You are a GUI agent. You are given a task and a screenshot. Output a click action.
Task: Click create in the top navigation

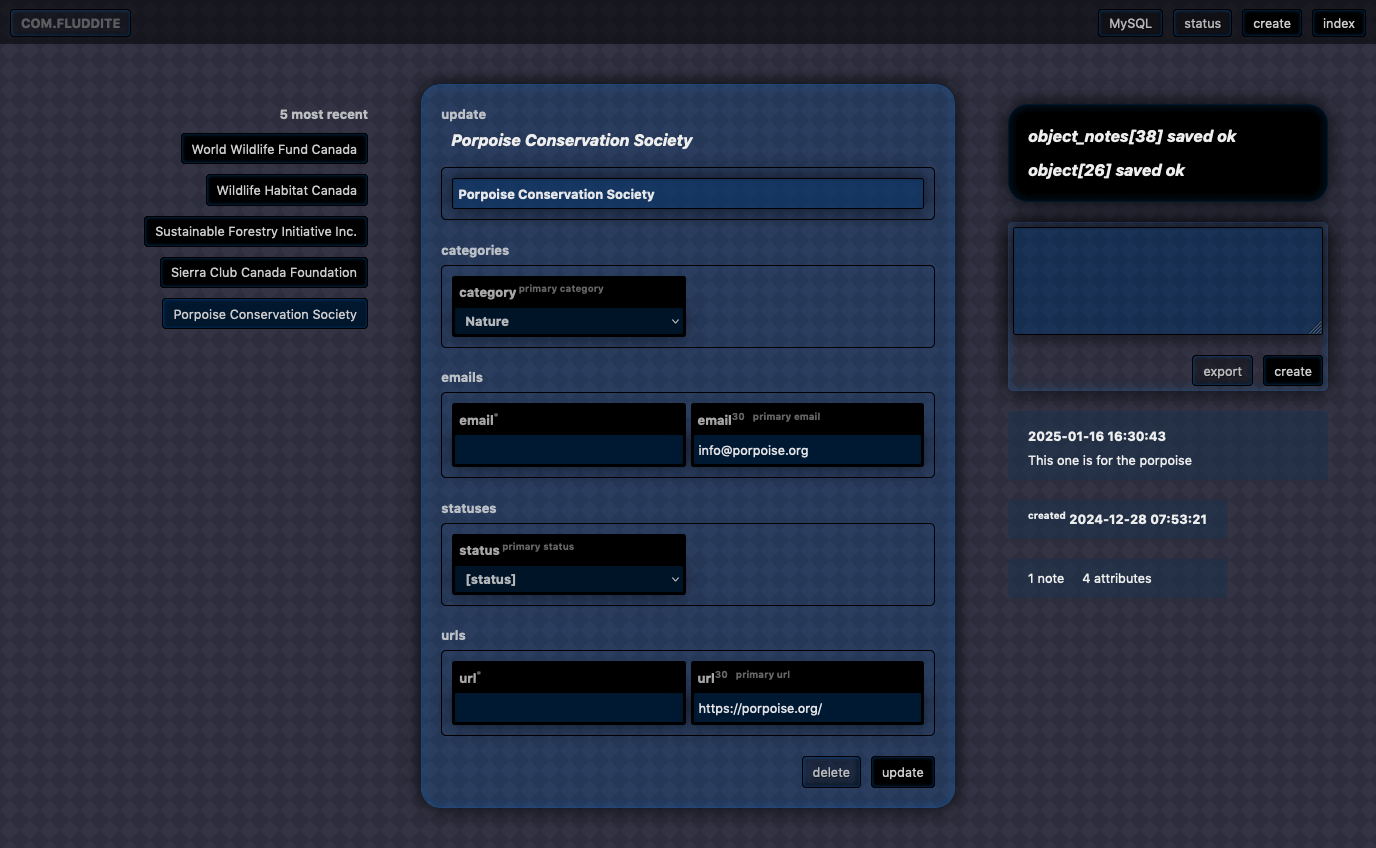click(x=1272, y=23)
